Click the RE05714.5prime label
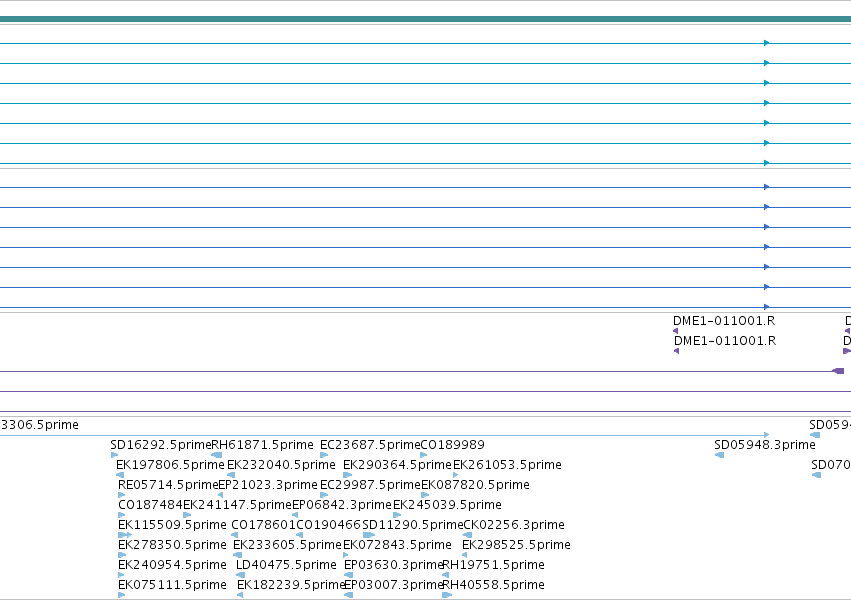This screenshot has width=851, height=600. click(x=168, y=485)
